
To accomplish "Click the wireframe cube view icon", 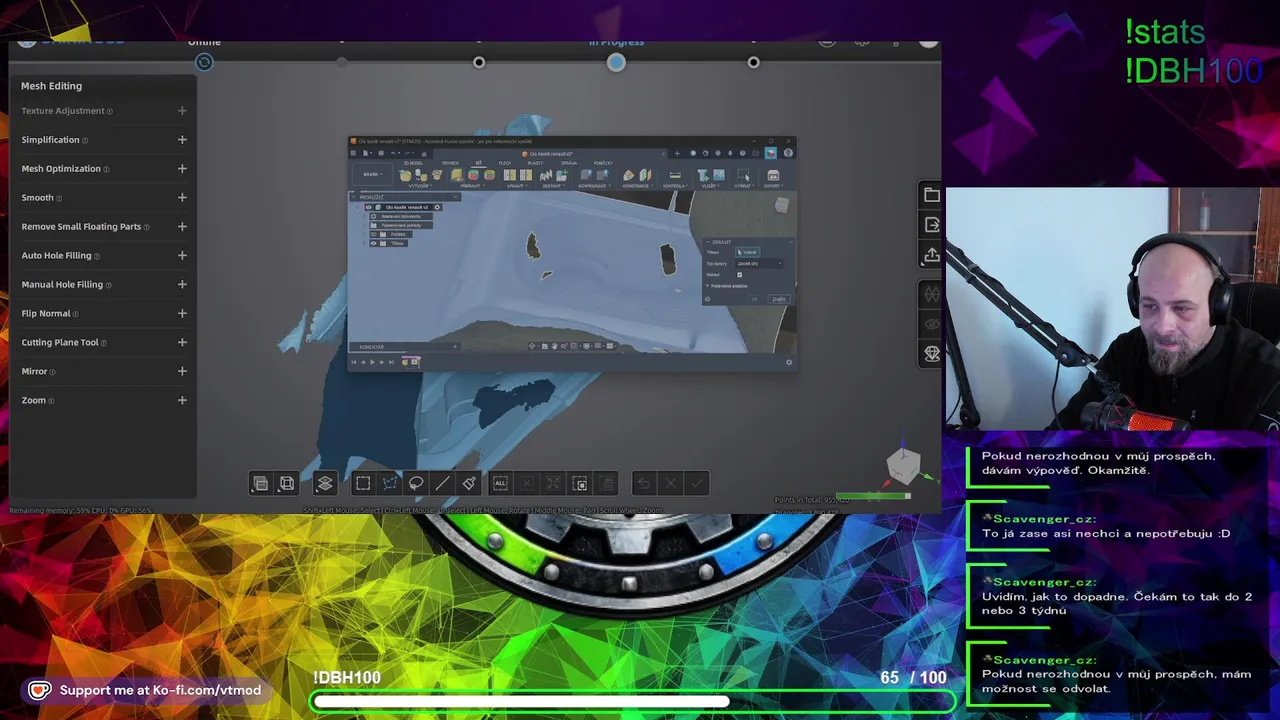I will (287, 484).
